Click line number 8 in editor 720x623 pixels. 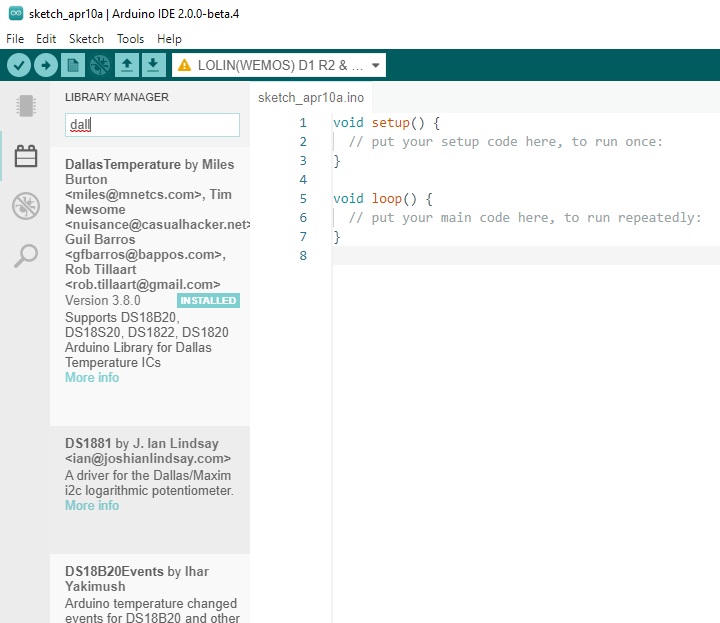(303, 256)
